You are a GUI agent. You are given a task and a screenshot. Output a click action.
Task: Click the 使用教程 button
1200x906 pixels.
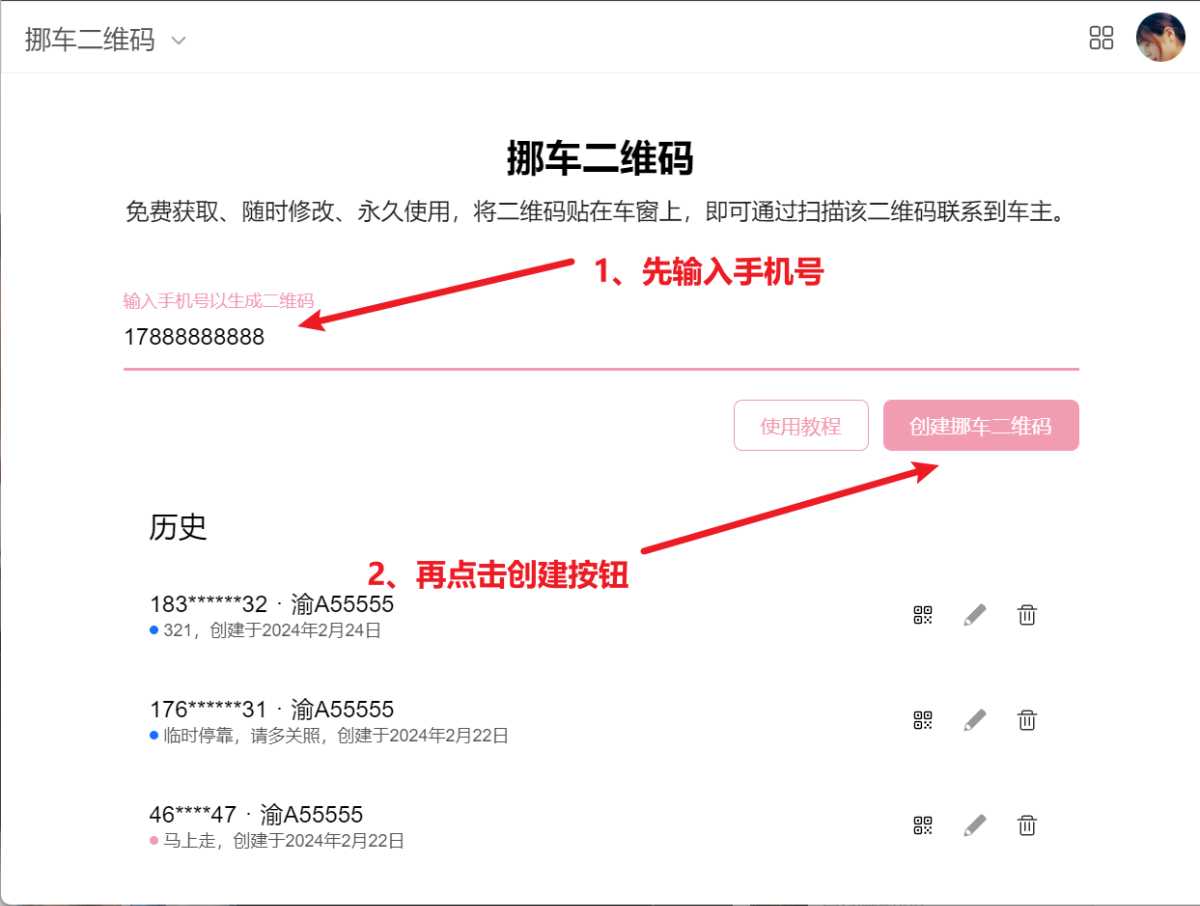pos(800,426)
